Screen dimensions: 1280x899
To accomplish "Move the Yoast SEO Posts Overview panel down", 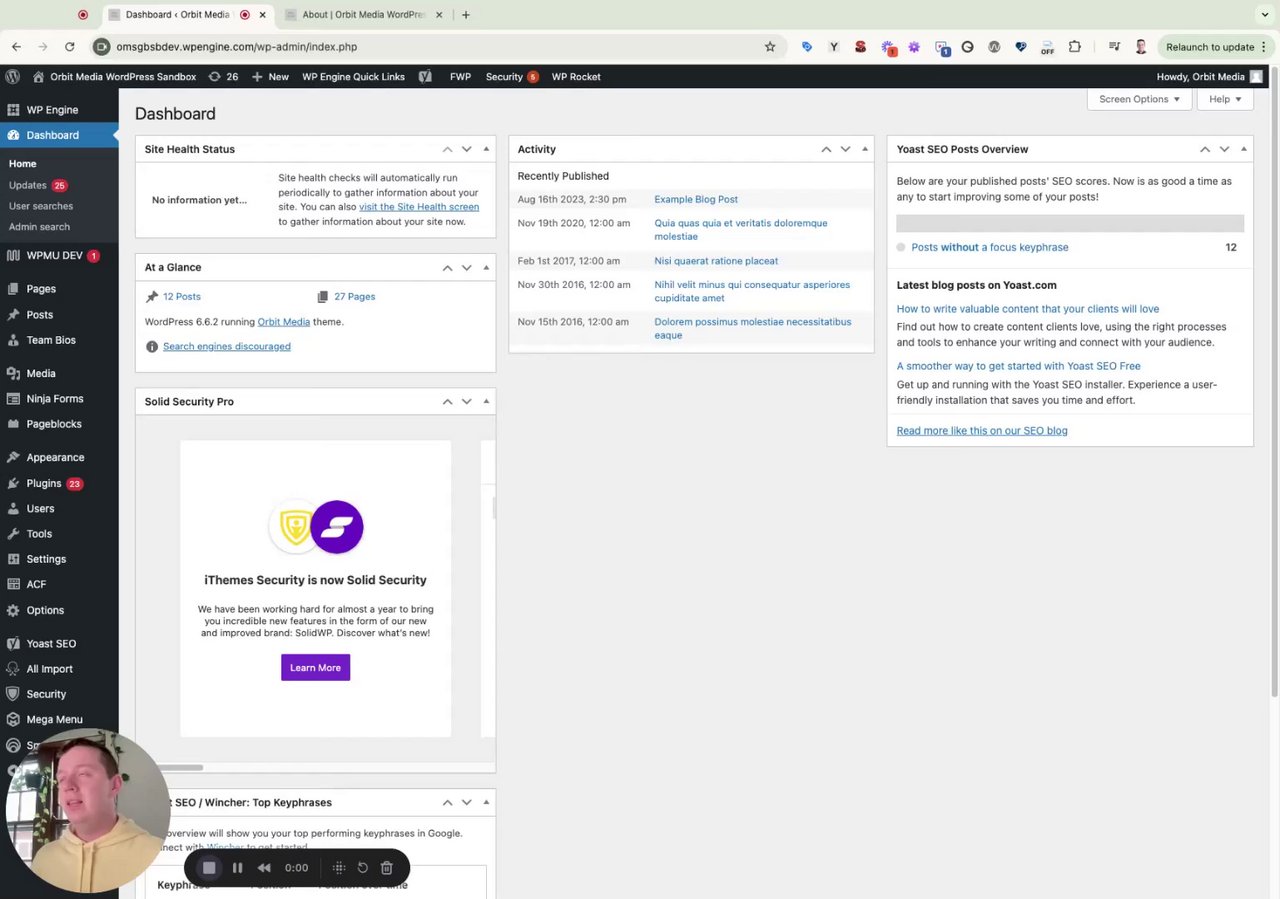I will [x=1224, y=149].
